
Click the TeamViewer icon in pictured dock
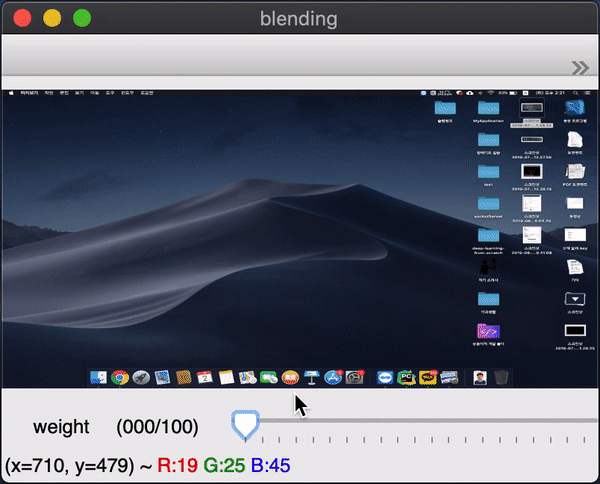pyautogui.click(x=385, y=378)
